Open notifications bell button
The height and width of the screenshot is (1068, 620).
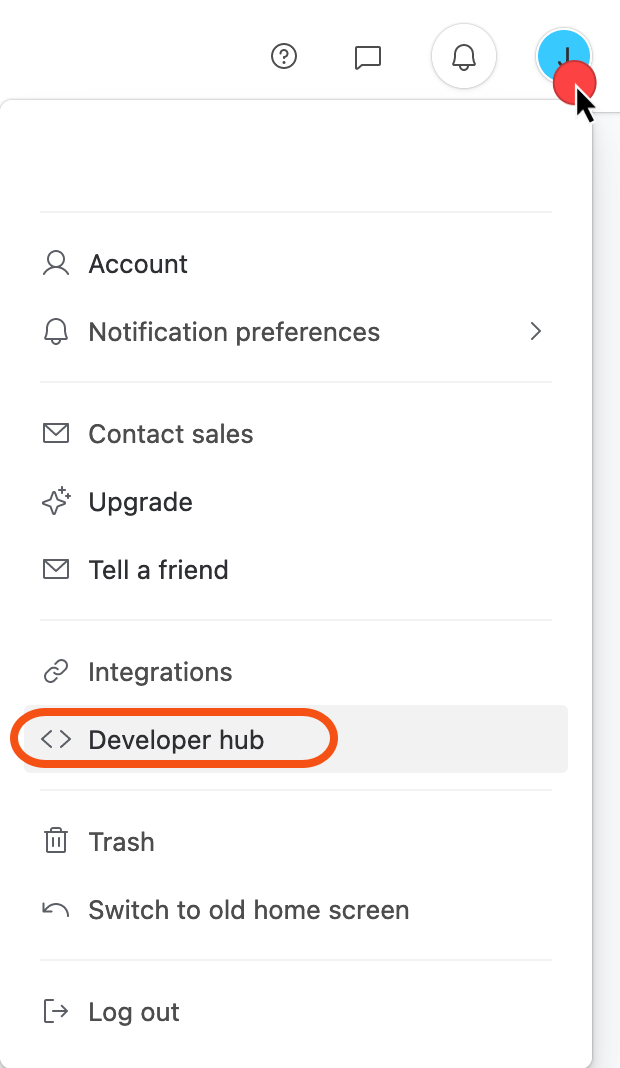(464, 57)
